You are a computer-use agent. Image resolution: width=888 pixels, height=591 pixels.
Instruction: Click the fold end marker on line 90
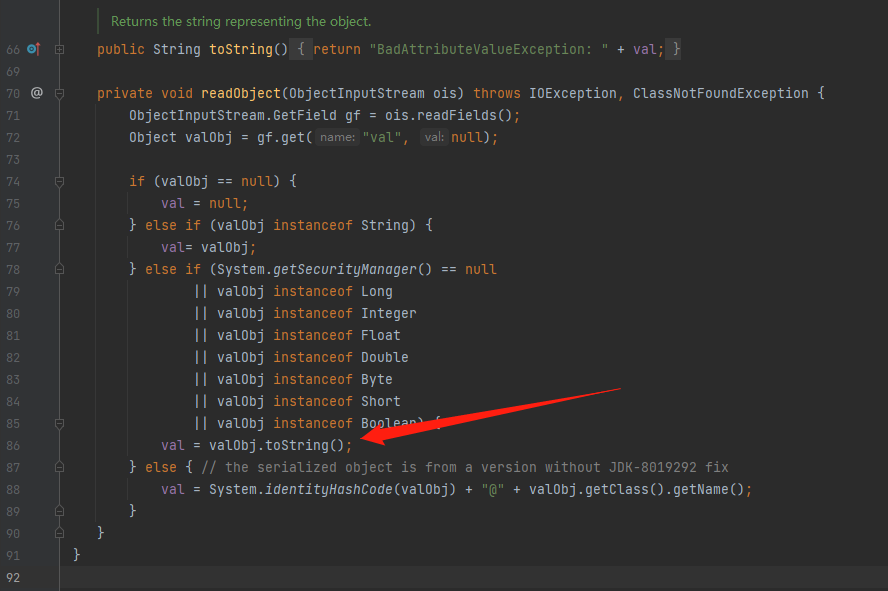click(59, 533)
